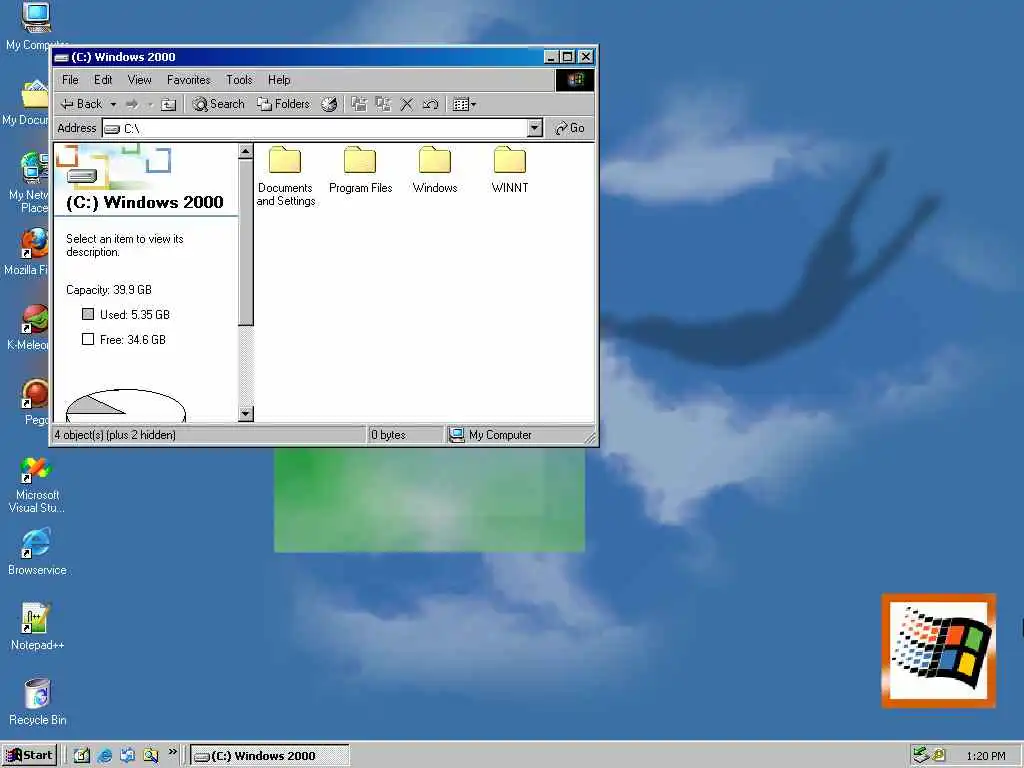Select the Program Files folder

click(360, 170)
